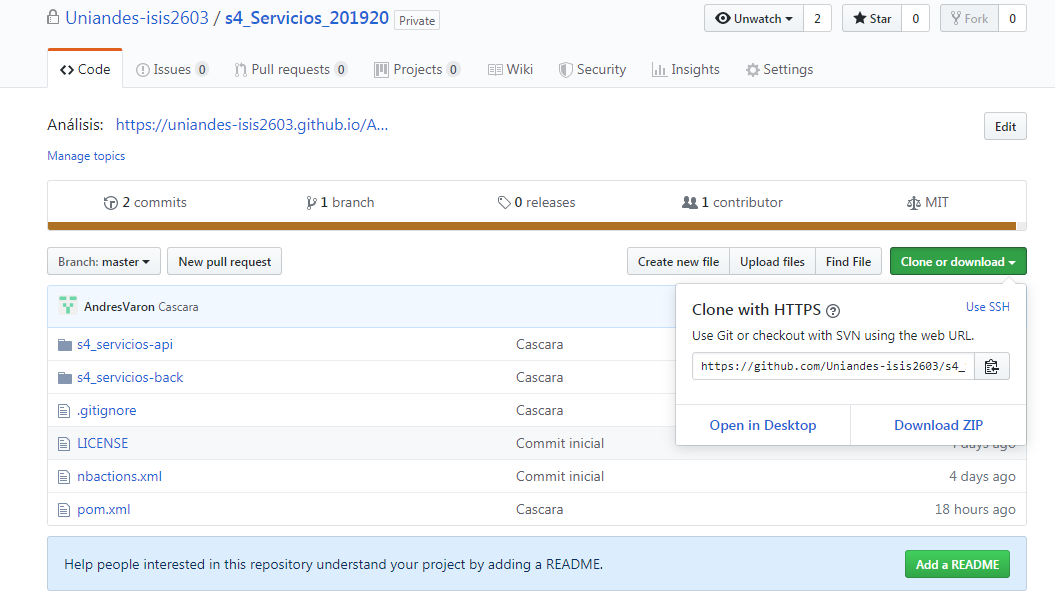Open the pom.xml file
This screenshot has height=598, width=1055.
(x=104, y=509)
